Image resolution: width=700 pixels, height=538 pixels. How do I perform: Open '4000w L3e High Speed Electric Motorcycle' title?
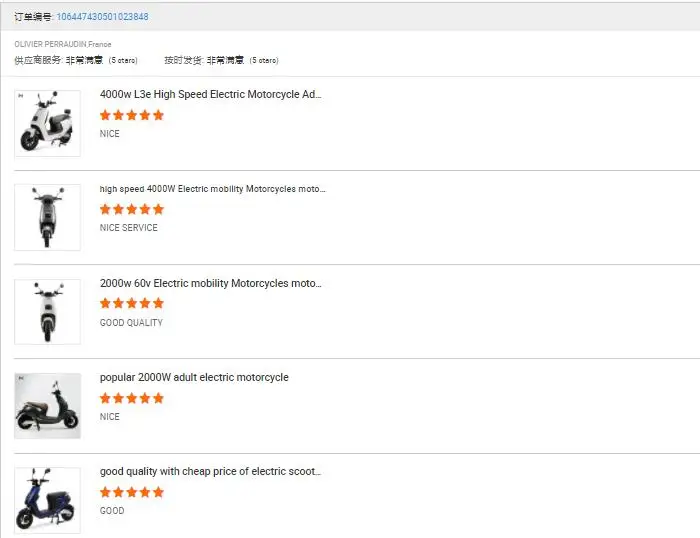pos(210,95)
